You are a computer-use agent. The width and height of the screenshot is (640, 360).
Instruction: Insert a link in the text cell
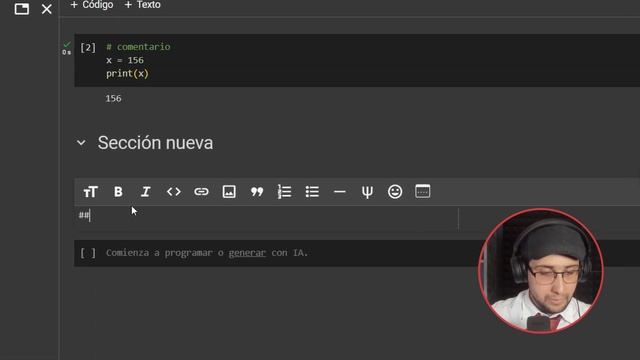tap(201, 192)
